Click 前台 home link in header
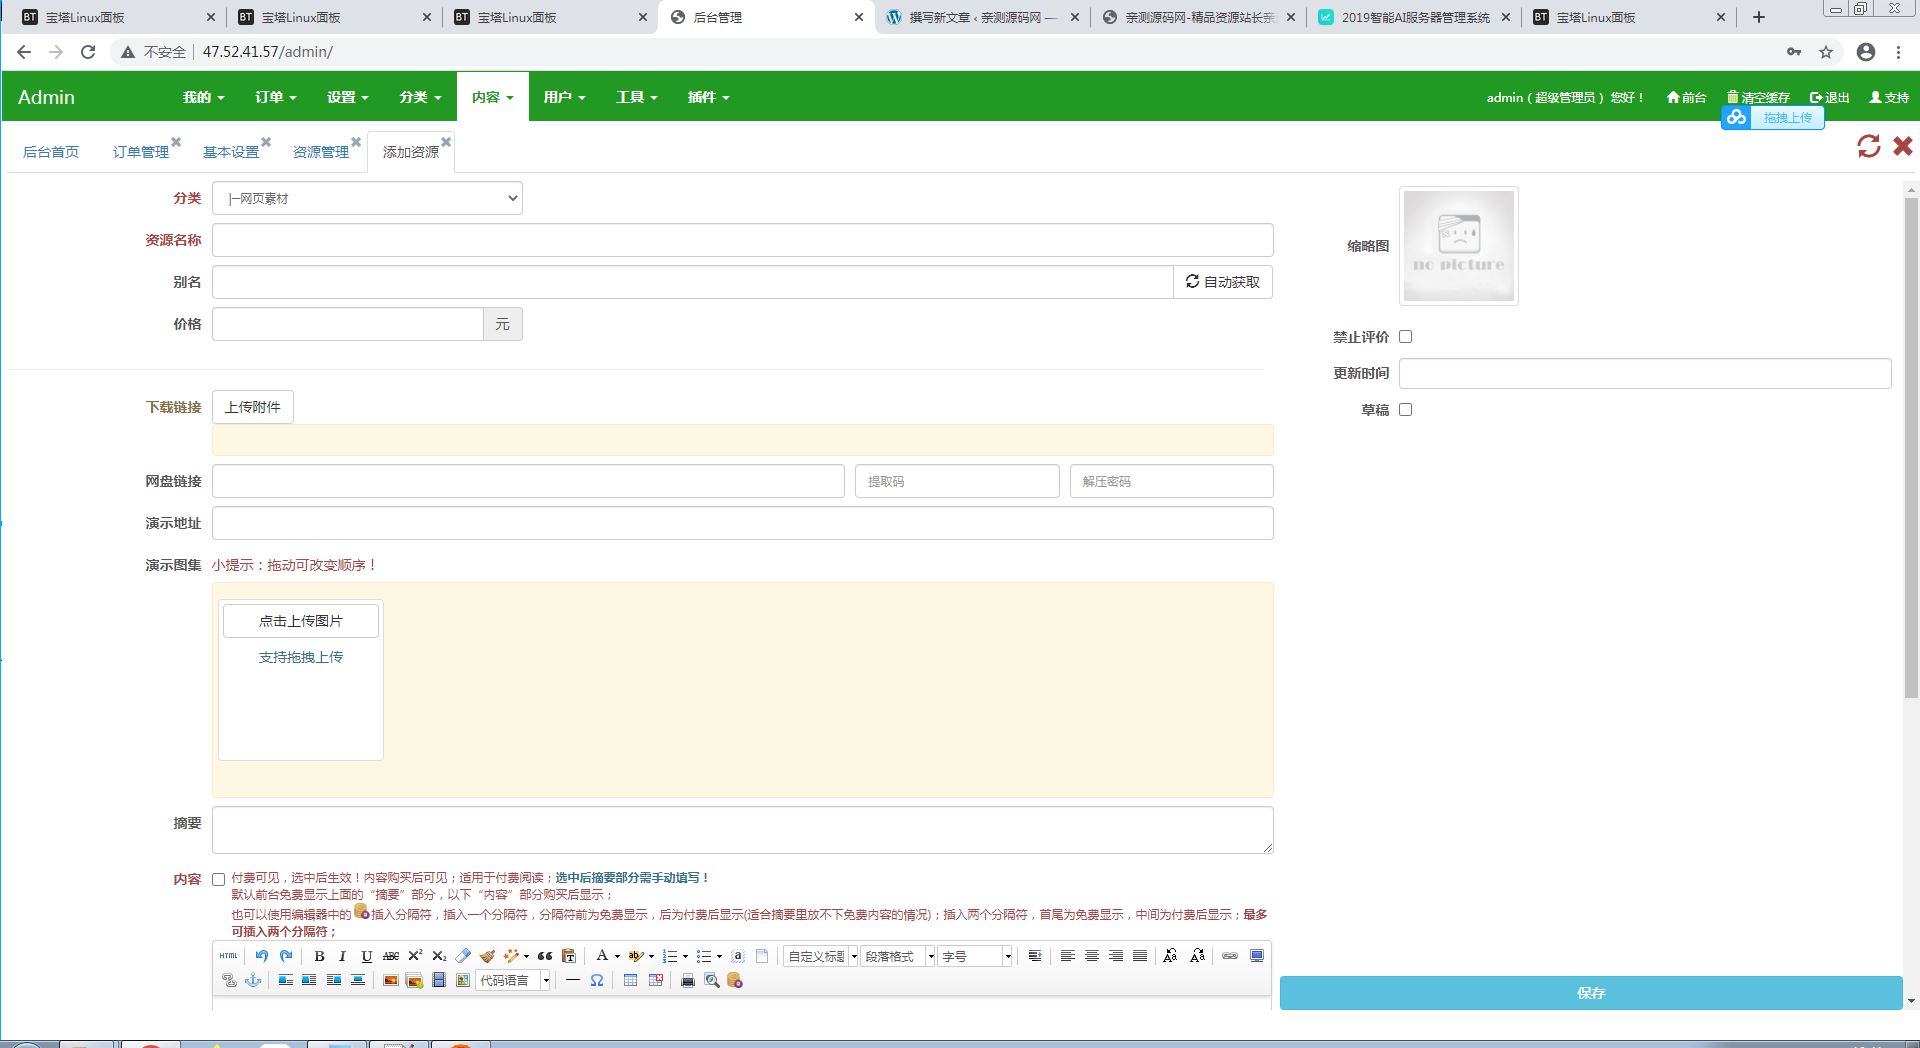Viewport: 1920px width, 1048px height. coord(1686,97)
